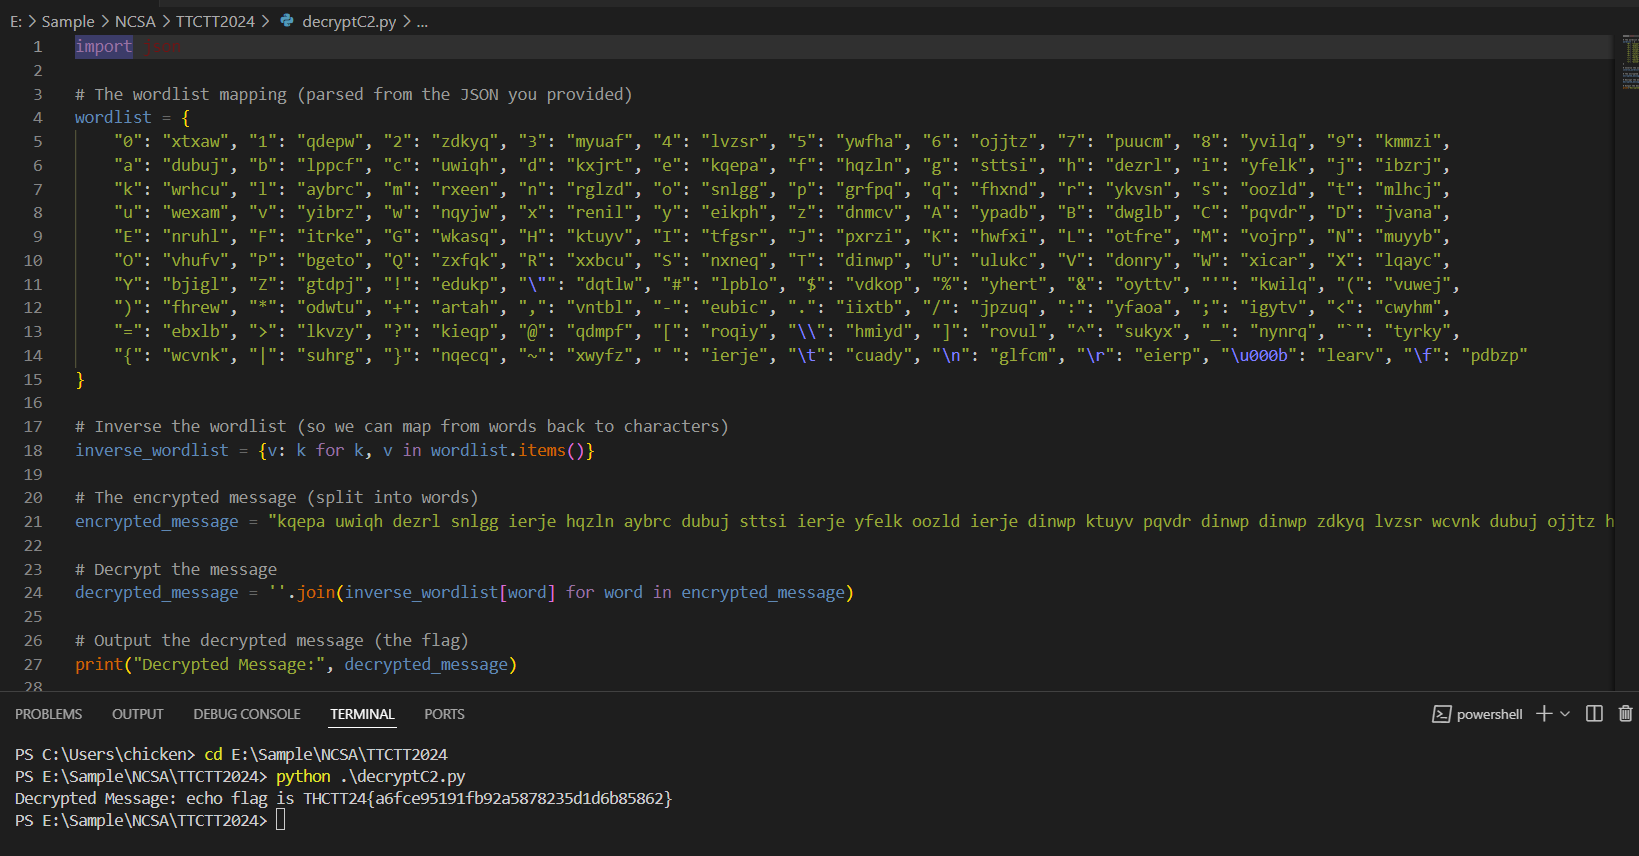Image resolution: width=1639 pixels, height=856 pixels.
Task: Click the 'python .\decryptC2.py' terminal command
Action: [x=371, y=776]
